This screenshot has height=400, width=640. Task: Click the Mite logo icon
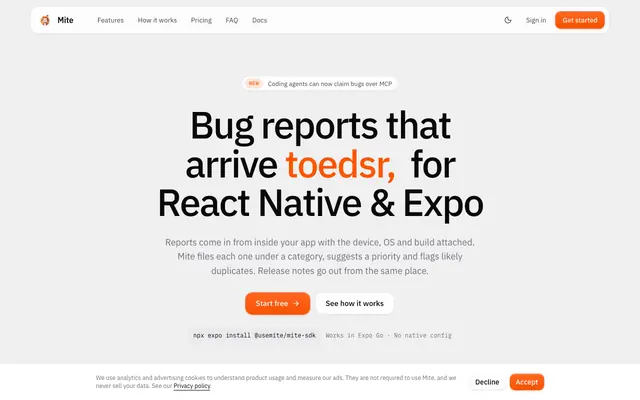[45, 20]
